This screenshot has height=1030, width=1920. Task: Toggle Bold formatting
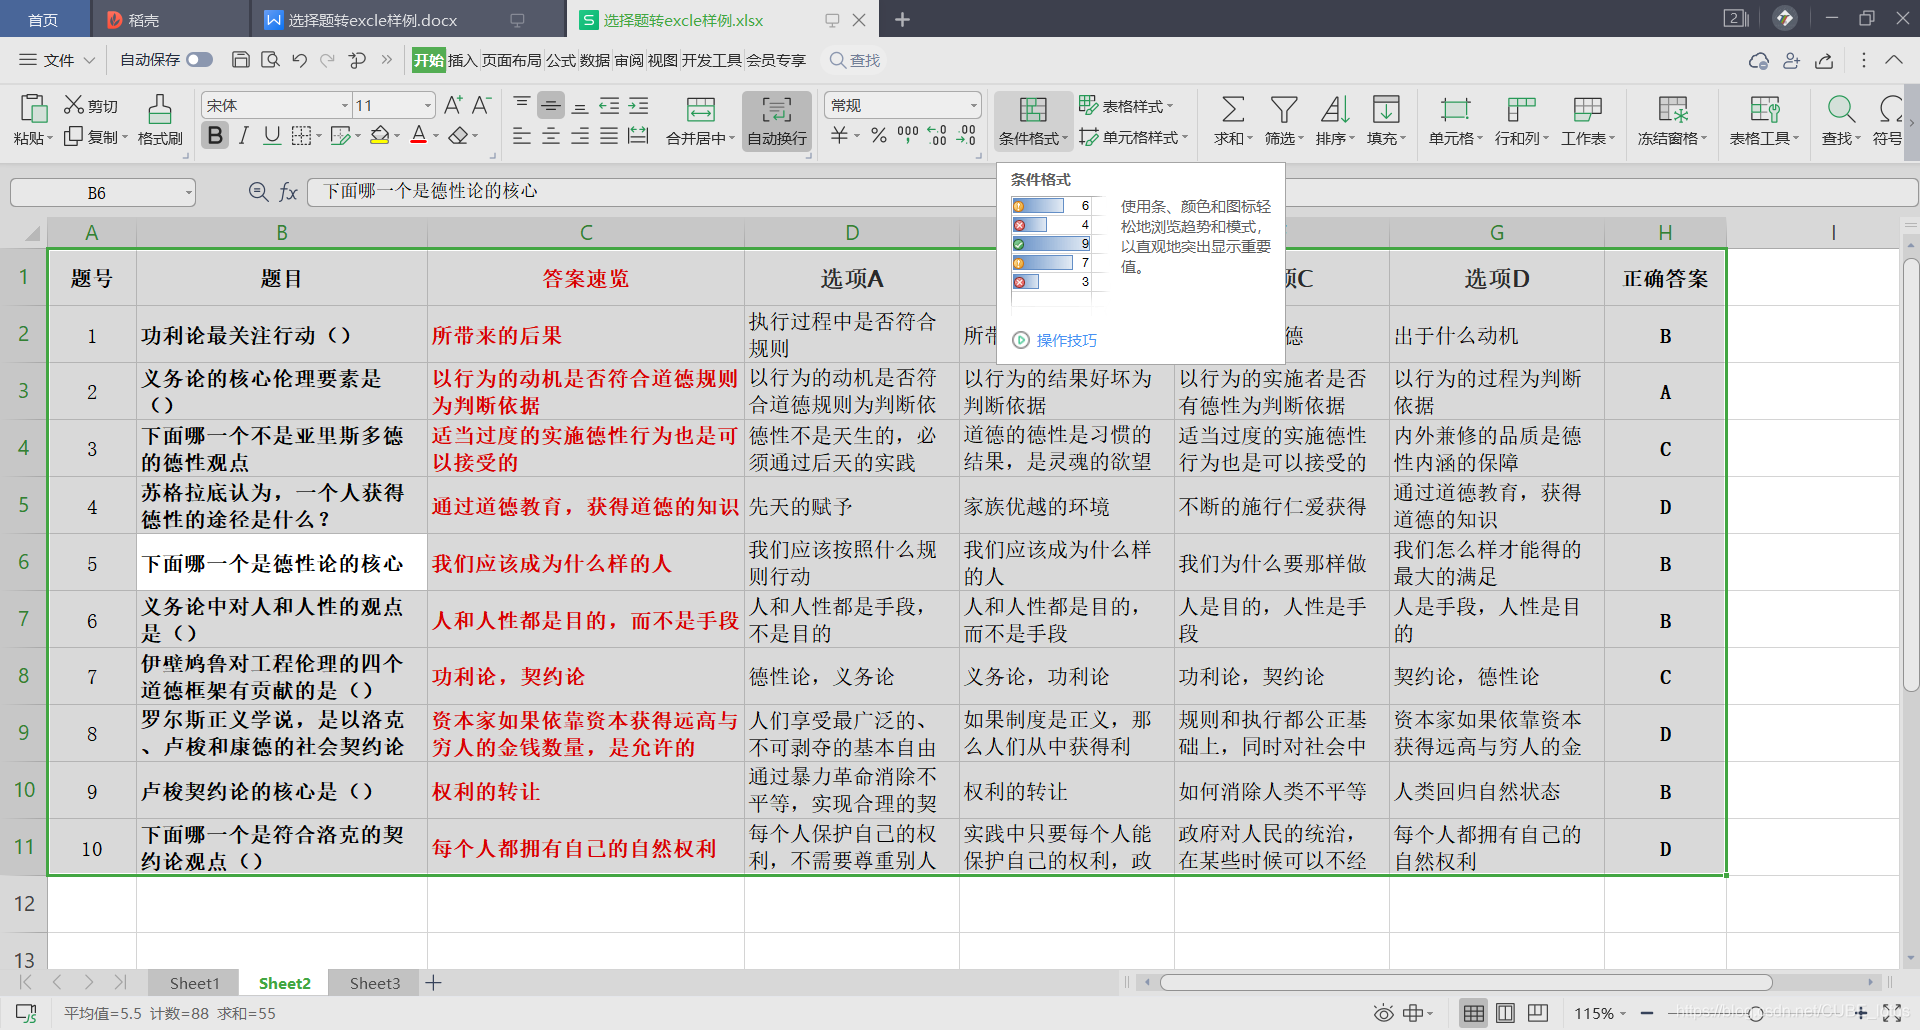(x=215, y=135)
